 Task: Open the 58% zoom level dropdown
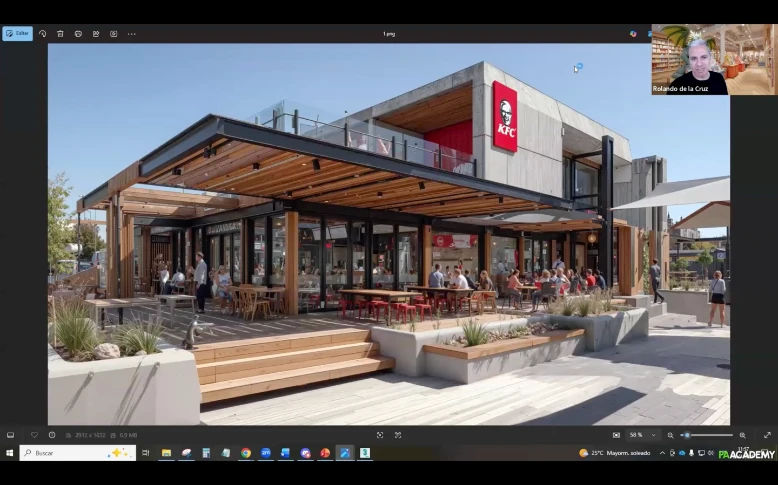[640, 435]
